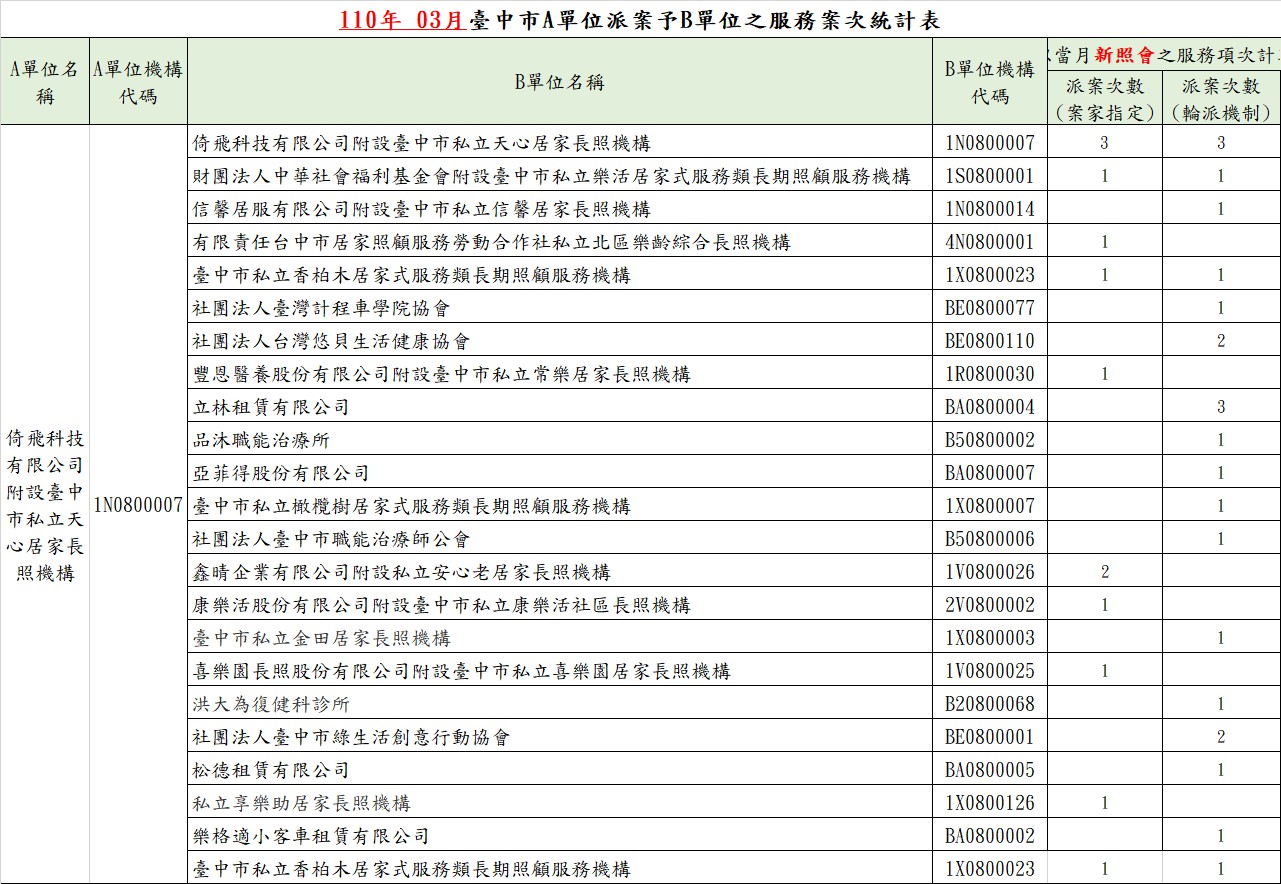Click cell 社團法人臺中市綠生活創意行動協會
Screen dimensions: 1281x884
click(560, 737)
